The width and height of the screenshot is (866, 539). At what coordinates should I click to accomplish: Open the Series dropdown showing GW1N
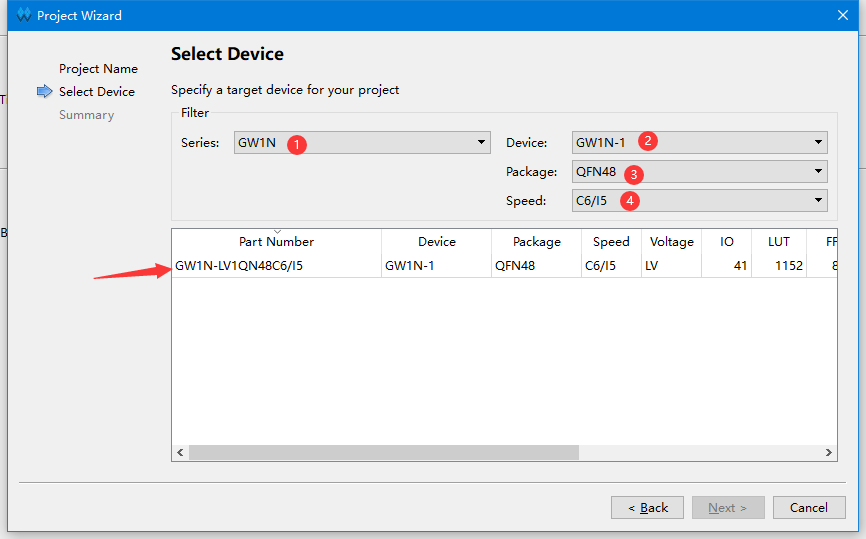362,142
